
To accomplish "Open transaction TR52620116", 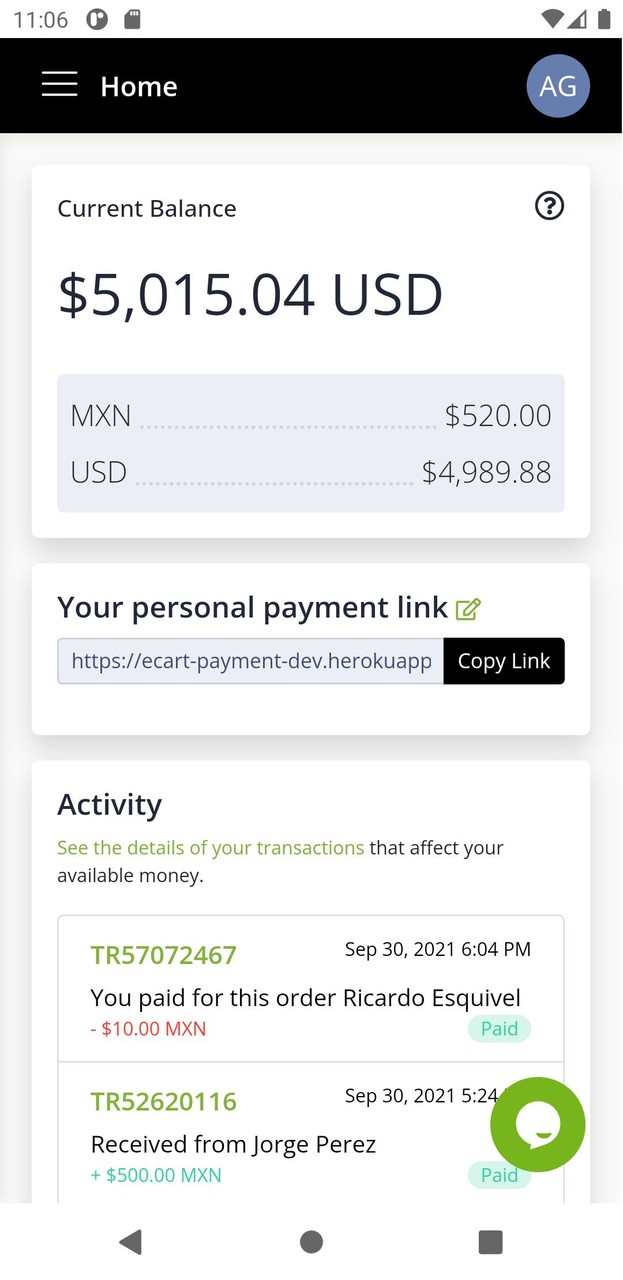I will [x=164, y=1101].
